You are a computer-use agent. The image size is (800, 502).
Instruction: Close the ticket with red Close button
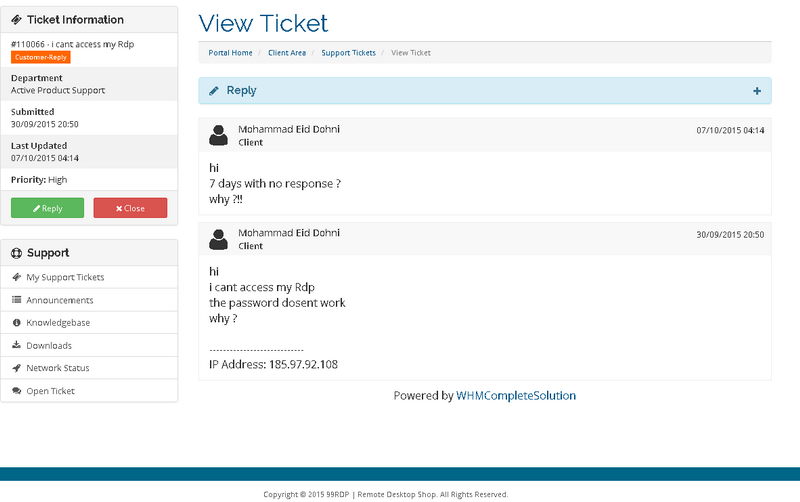tap(130, 208)
